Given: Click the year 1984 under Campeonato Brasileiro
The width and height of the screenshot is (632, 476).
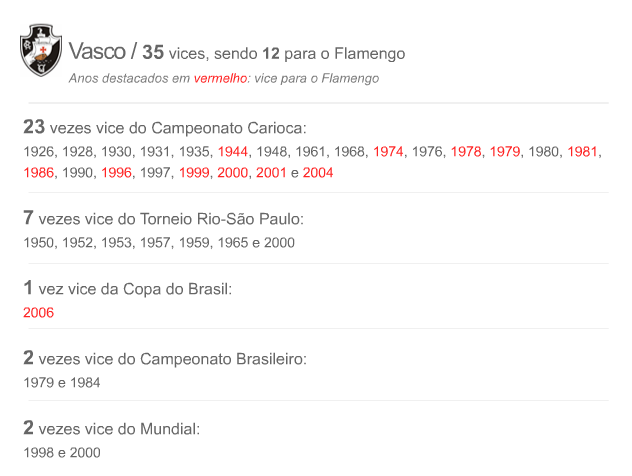Looking at the screenshot, I should (85, 382).
